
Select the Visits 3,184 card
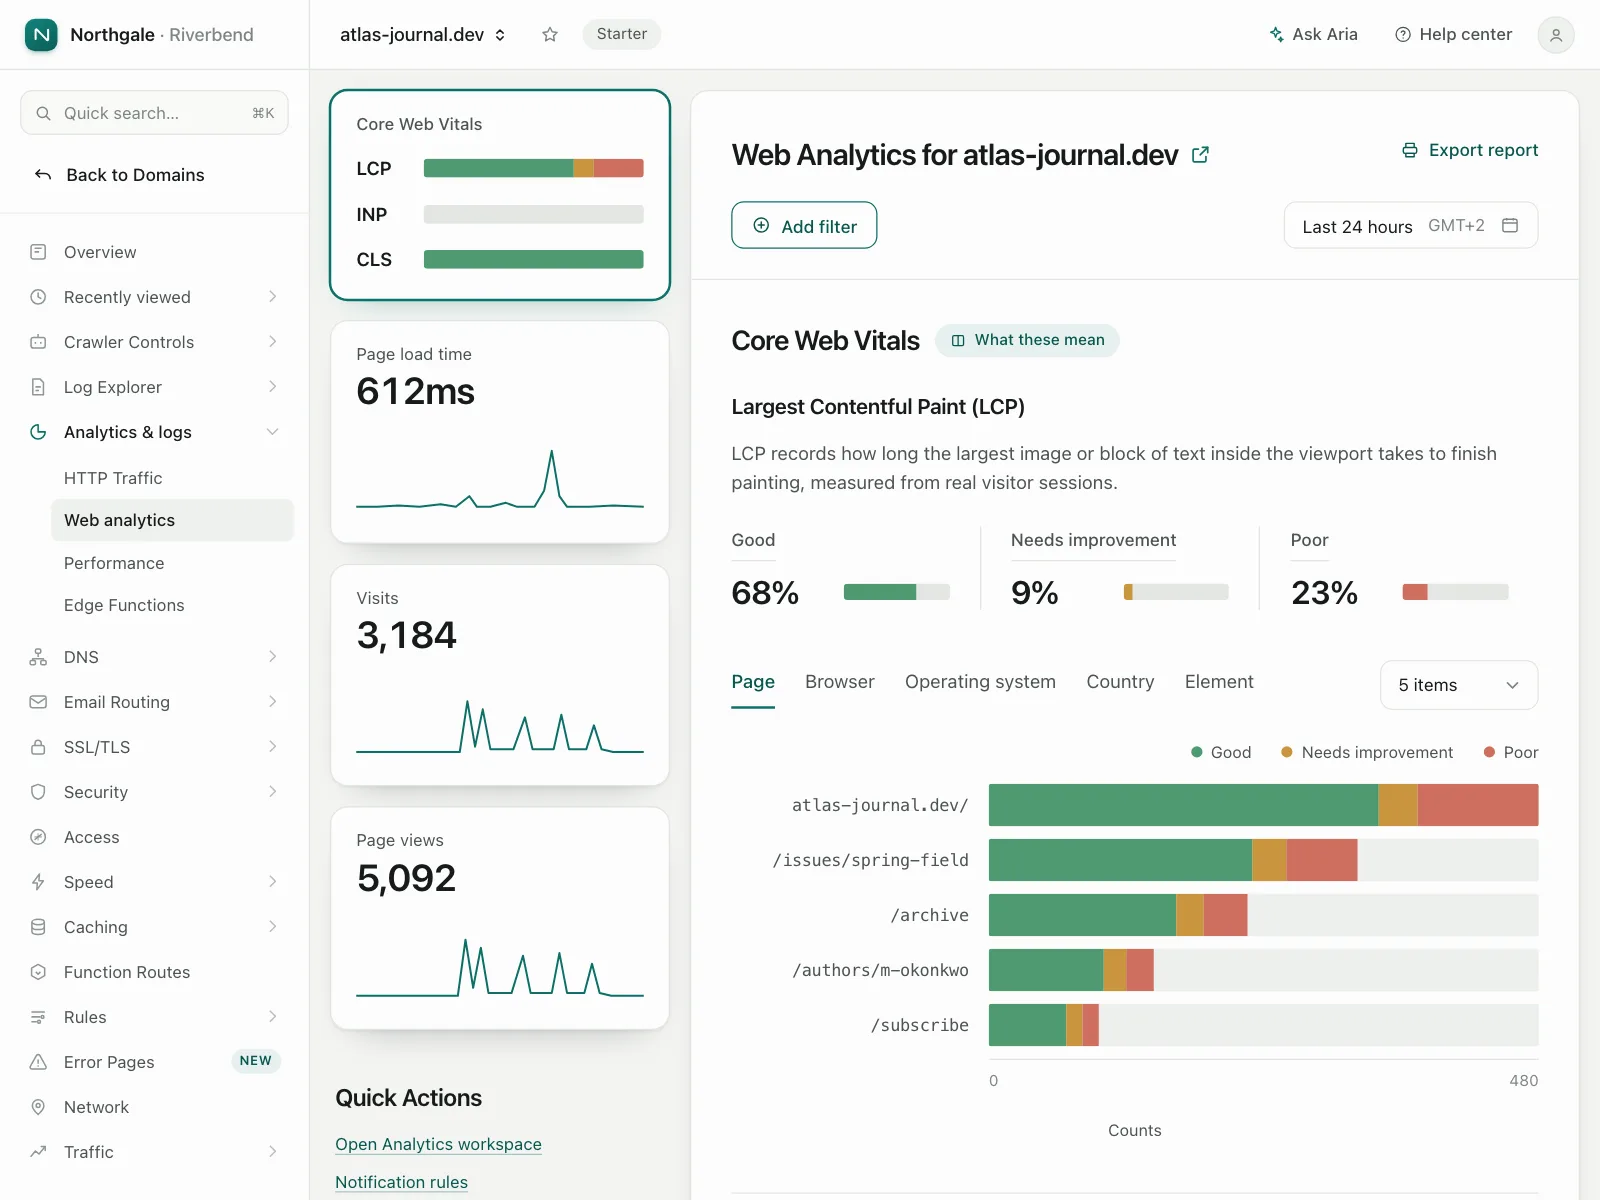(500, 675)
